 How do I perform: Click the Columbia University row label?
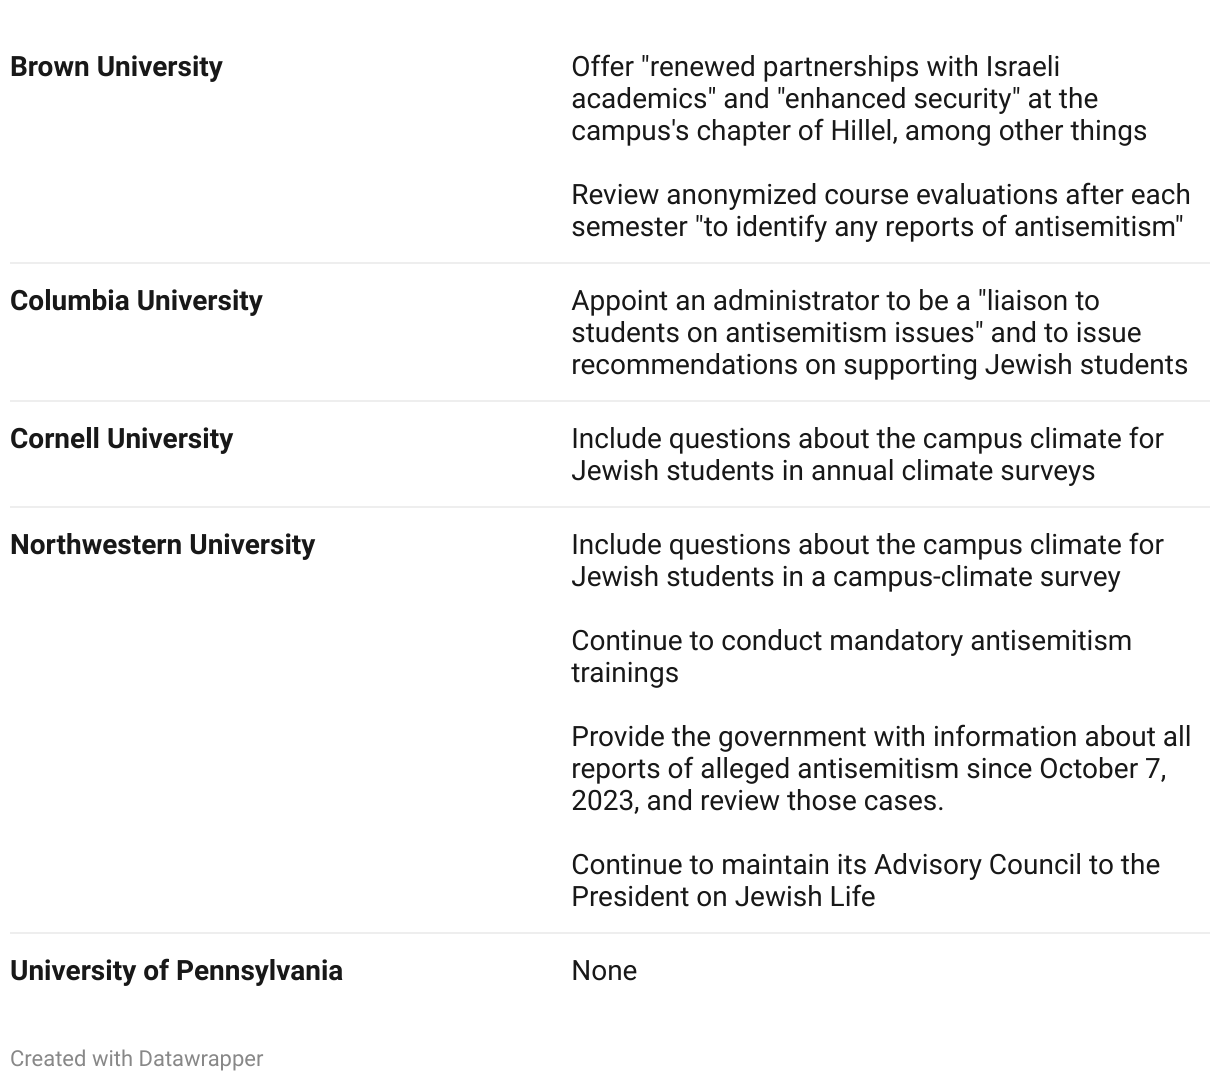(x=136, y=301)
